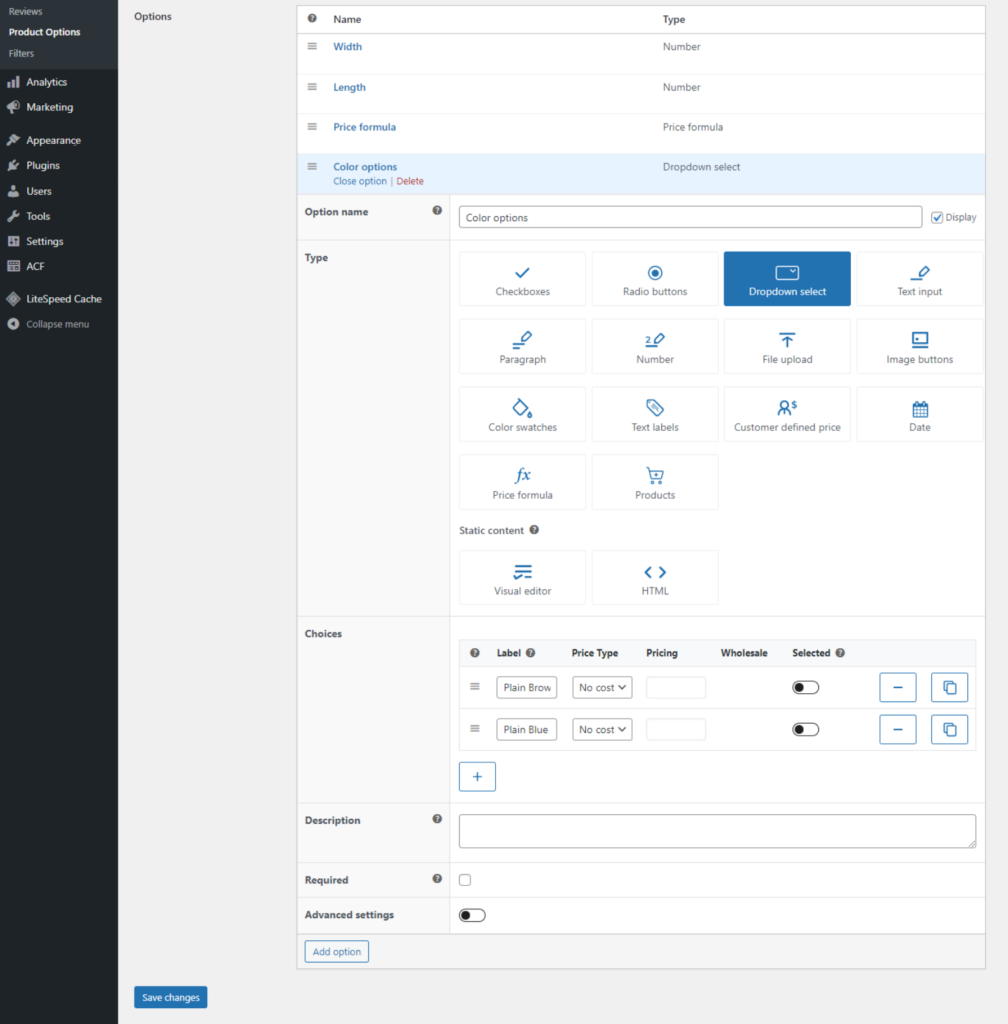Choose the Date option type
The width and height of the screenshot is (1008, 1024).
pyautogui.click(x=919, y=414)
